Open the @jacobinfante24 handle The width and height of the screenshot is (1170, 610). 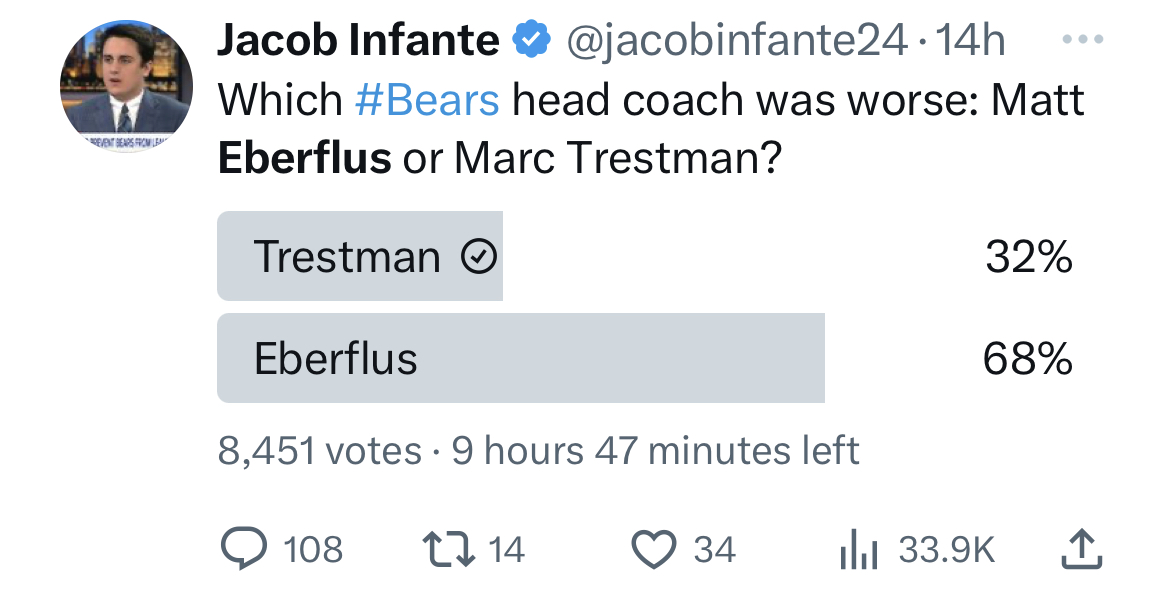coord(736,40)
